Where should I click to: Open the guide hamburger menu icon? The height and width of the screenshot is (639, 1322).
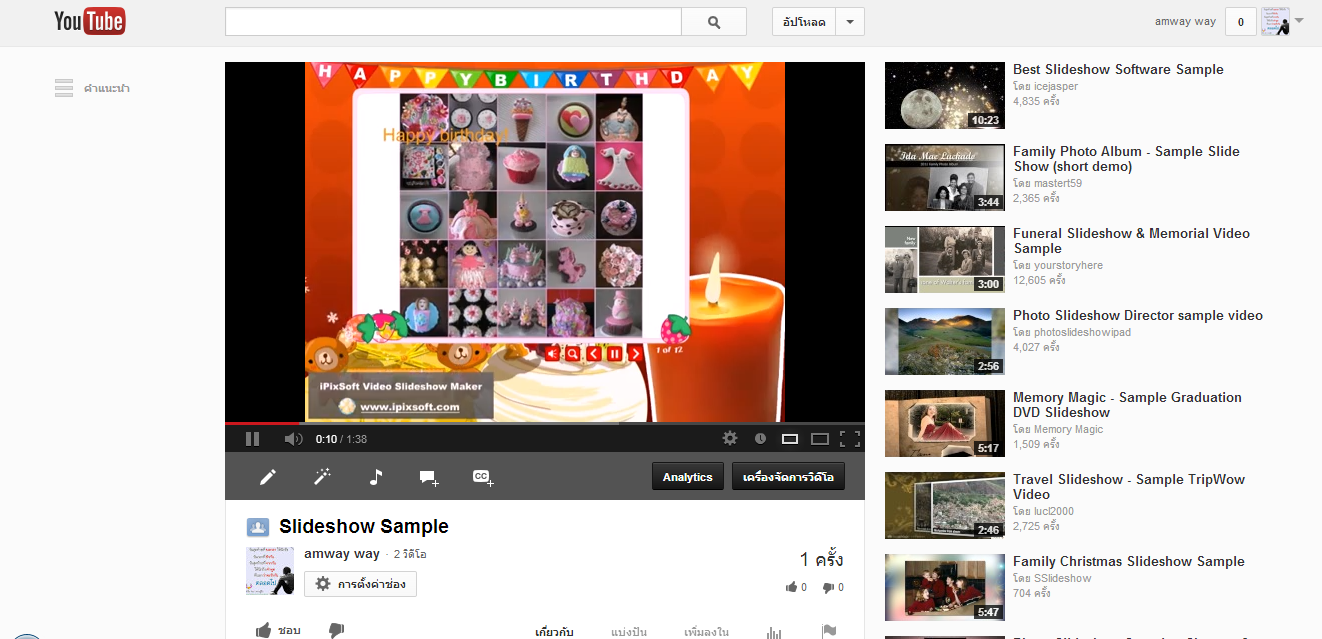coord(64,88)
